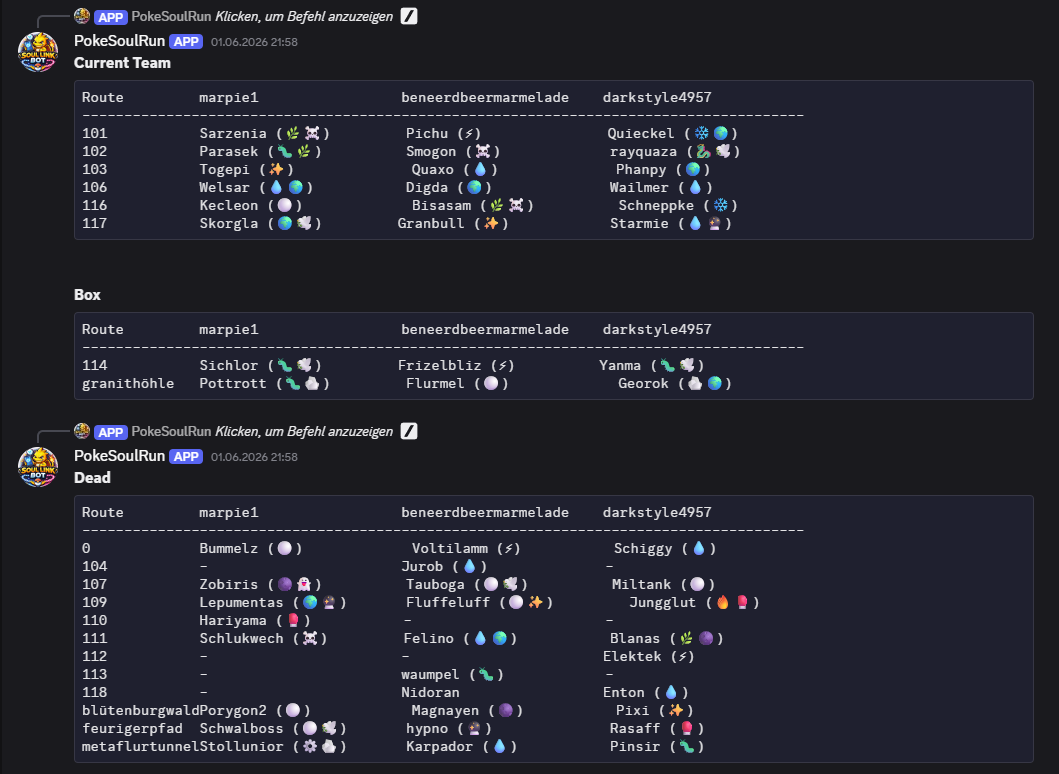The width and height of the screenshot is (1059, 774).
Task: Click the skull emoji next to Smogon
Action: pos(483,151)
